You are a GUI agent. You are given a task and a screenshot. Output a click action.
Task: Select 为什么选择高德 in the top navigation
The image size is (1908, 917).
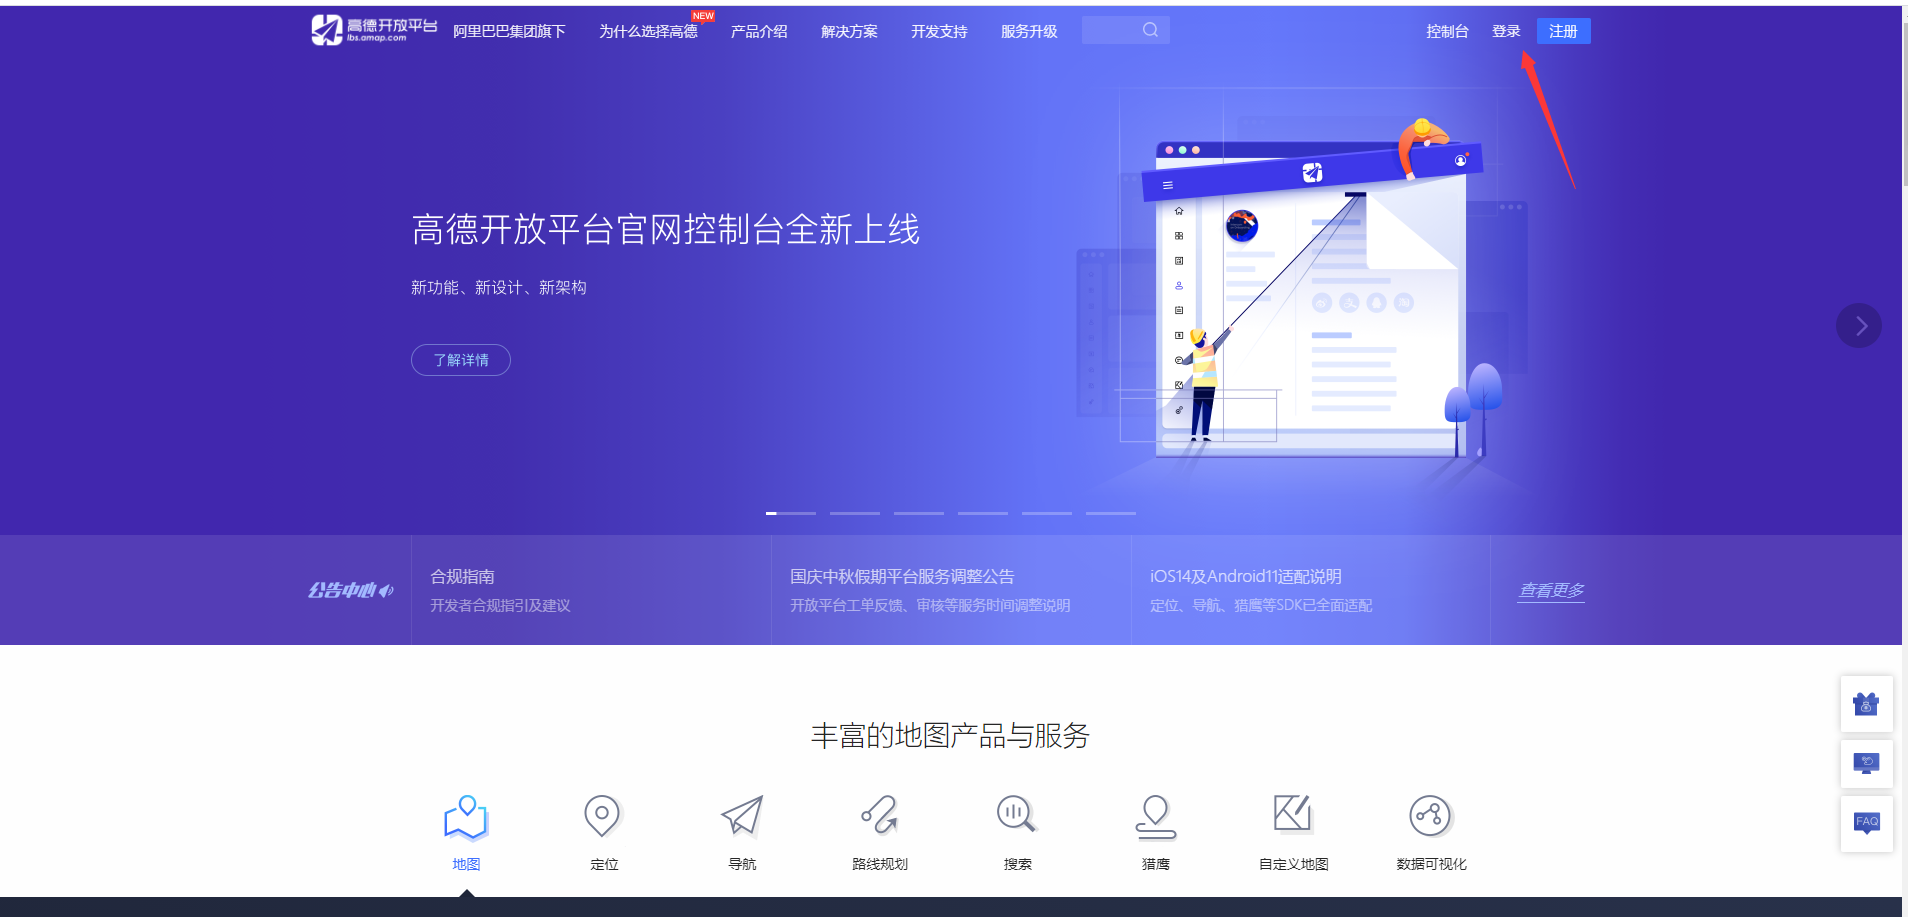point(648,31)
